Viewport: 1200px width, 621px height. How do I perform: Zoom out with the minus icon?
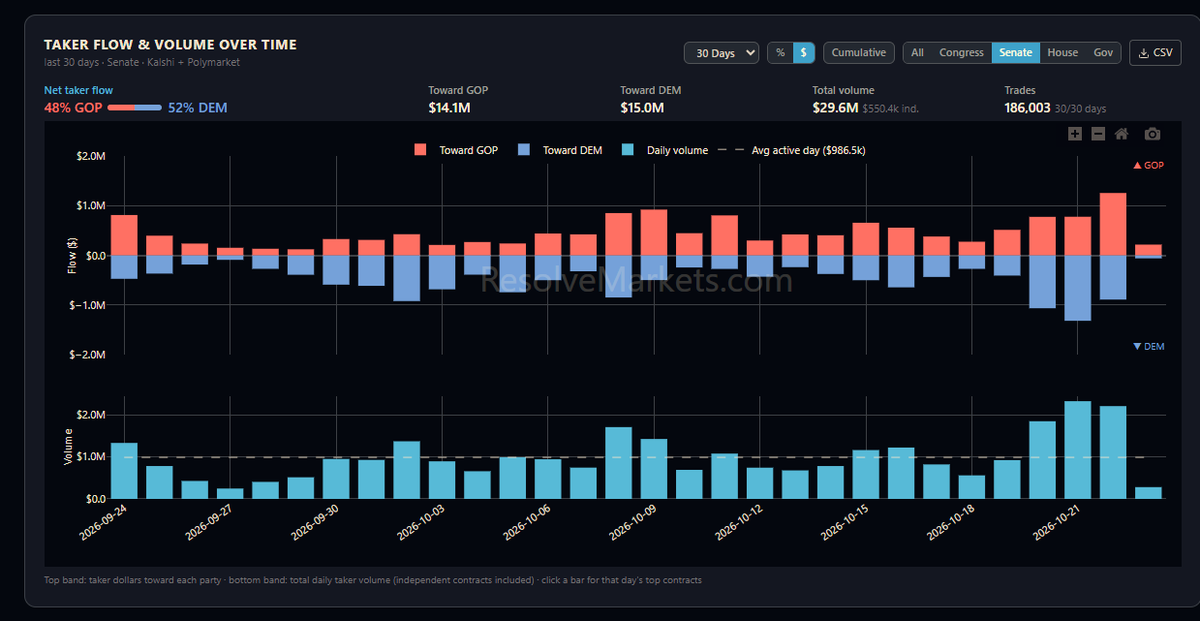coord(1098,134)
